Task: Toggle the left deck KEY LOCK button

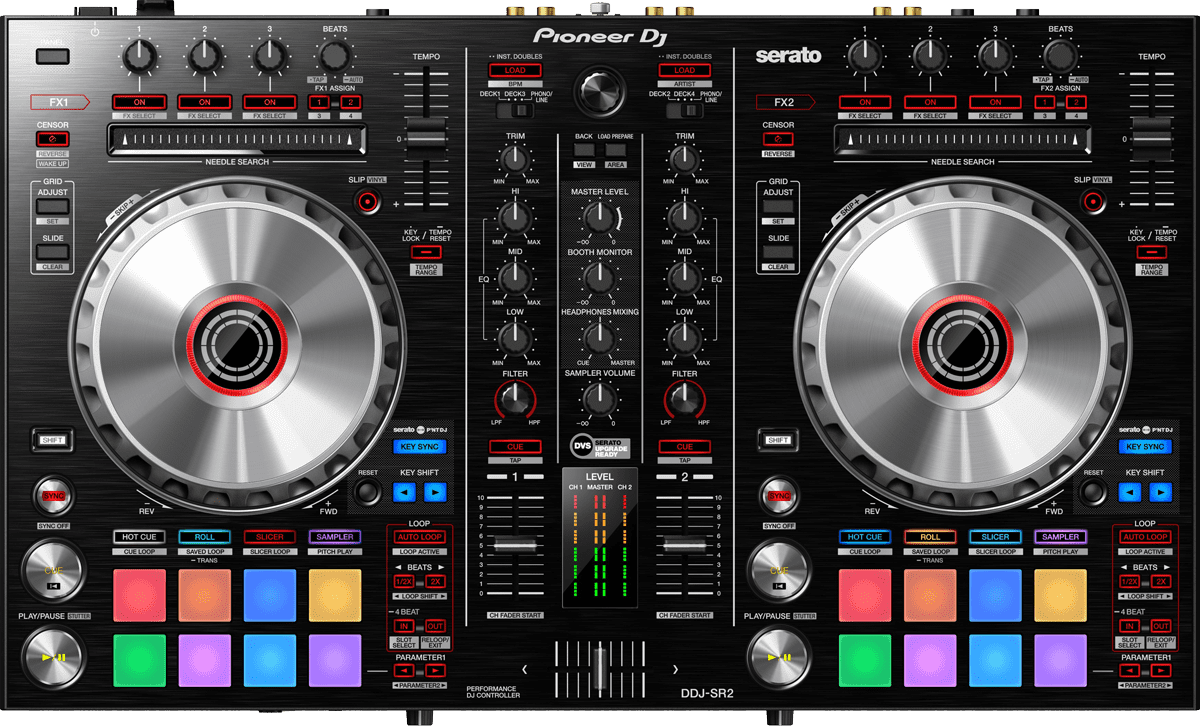Action: click(424, 253)
